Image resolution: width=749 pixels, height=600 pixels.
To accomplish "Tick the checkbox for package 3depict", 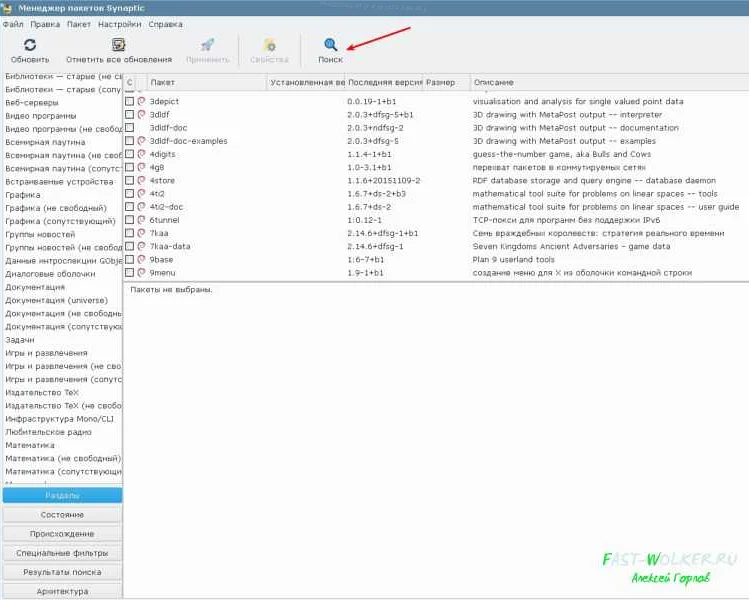I will [129, 101].
